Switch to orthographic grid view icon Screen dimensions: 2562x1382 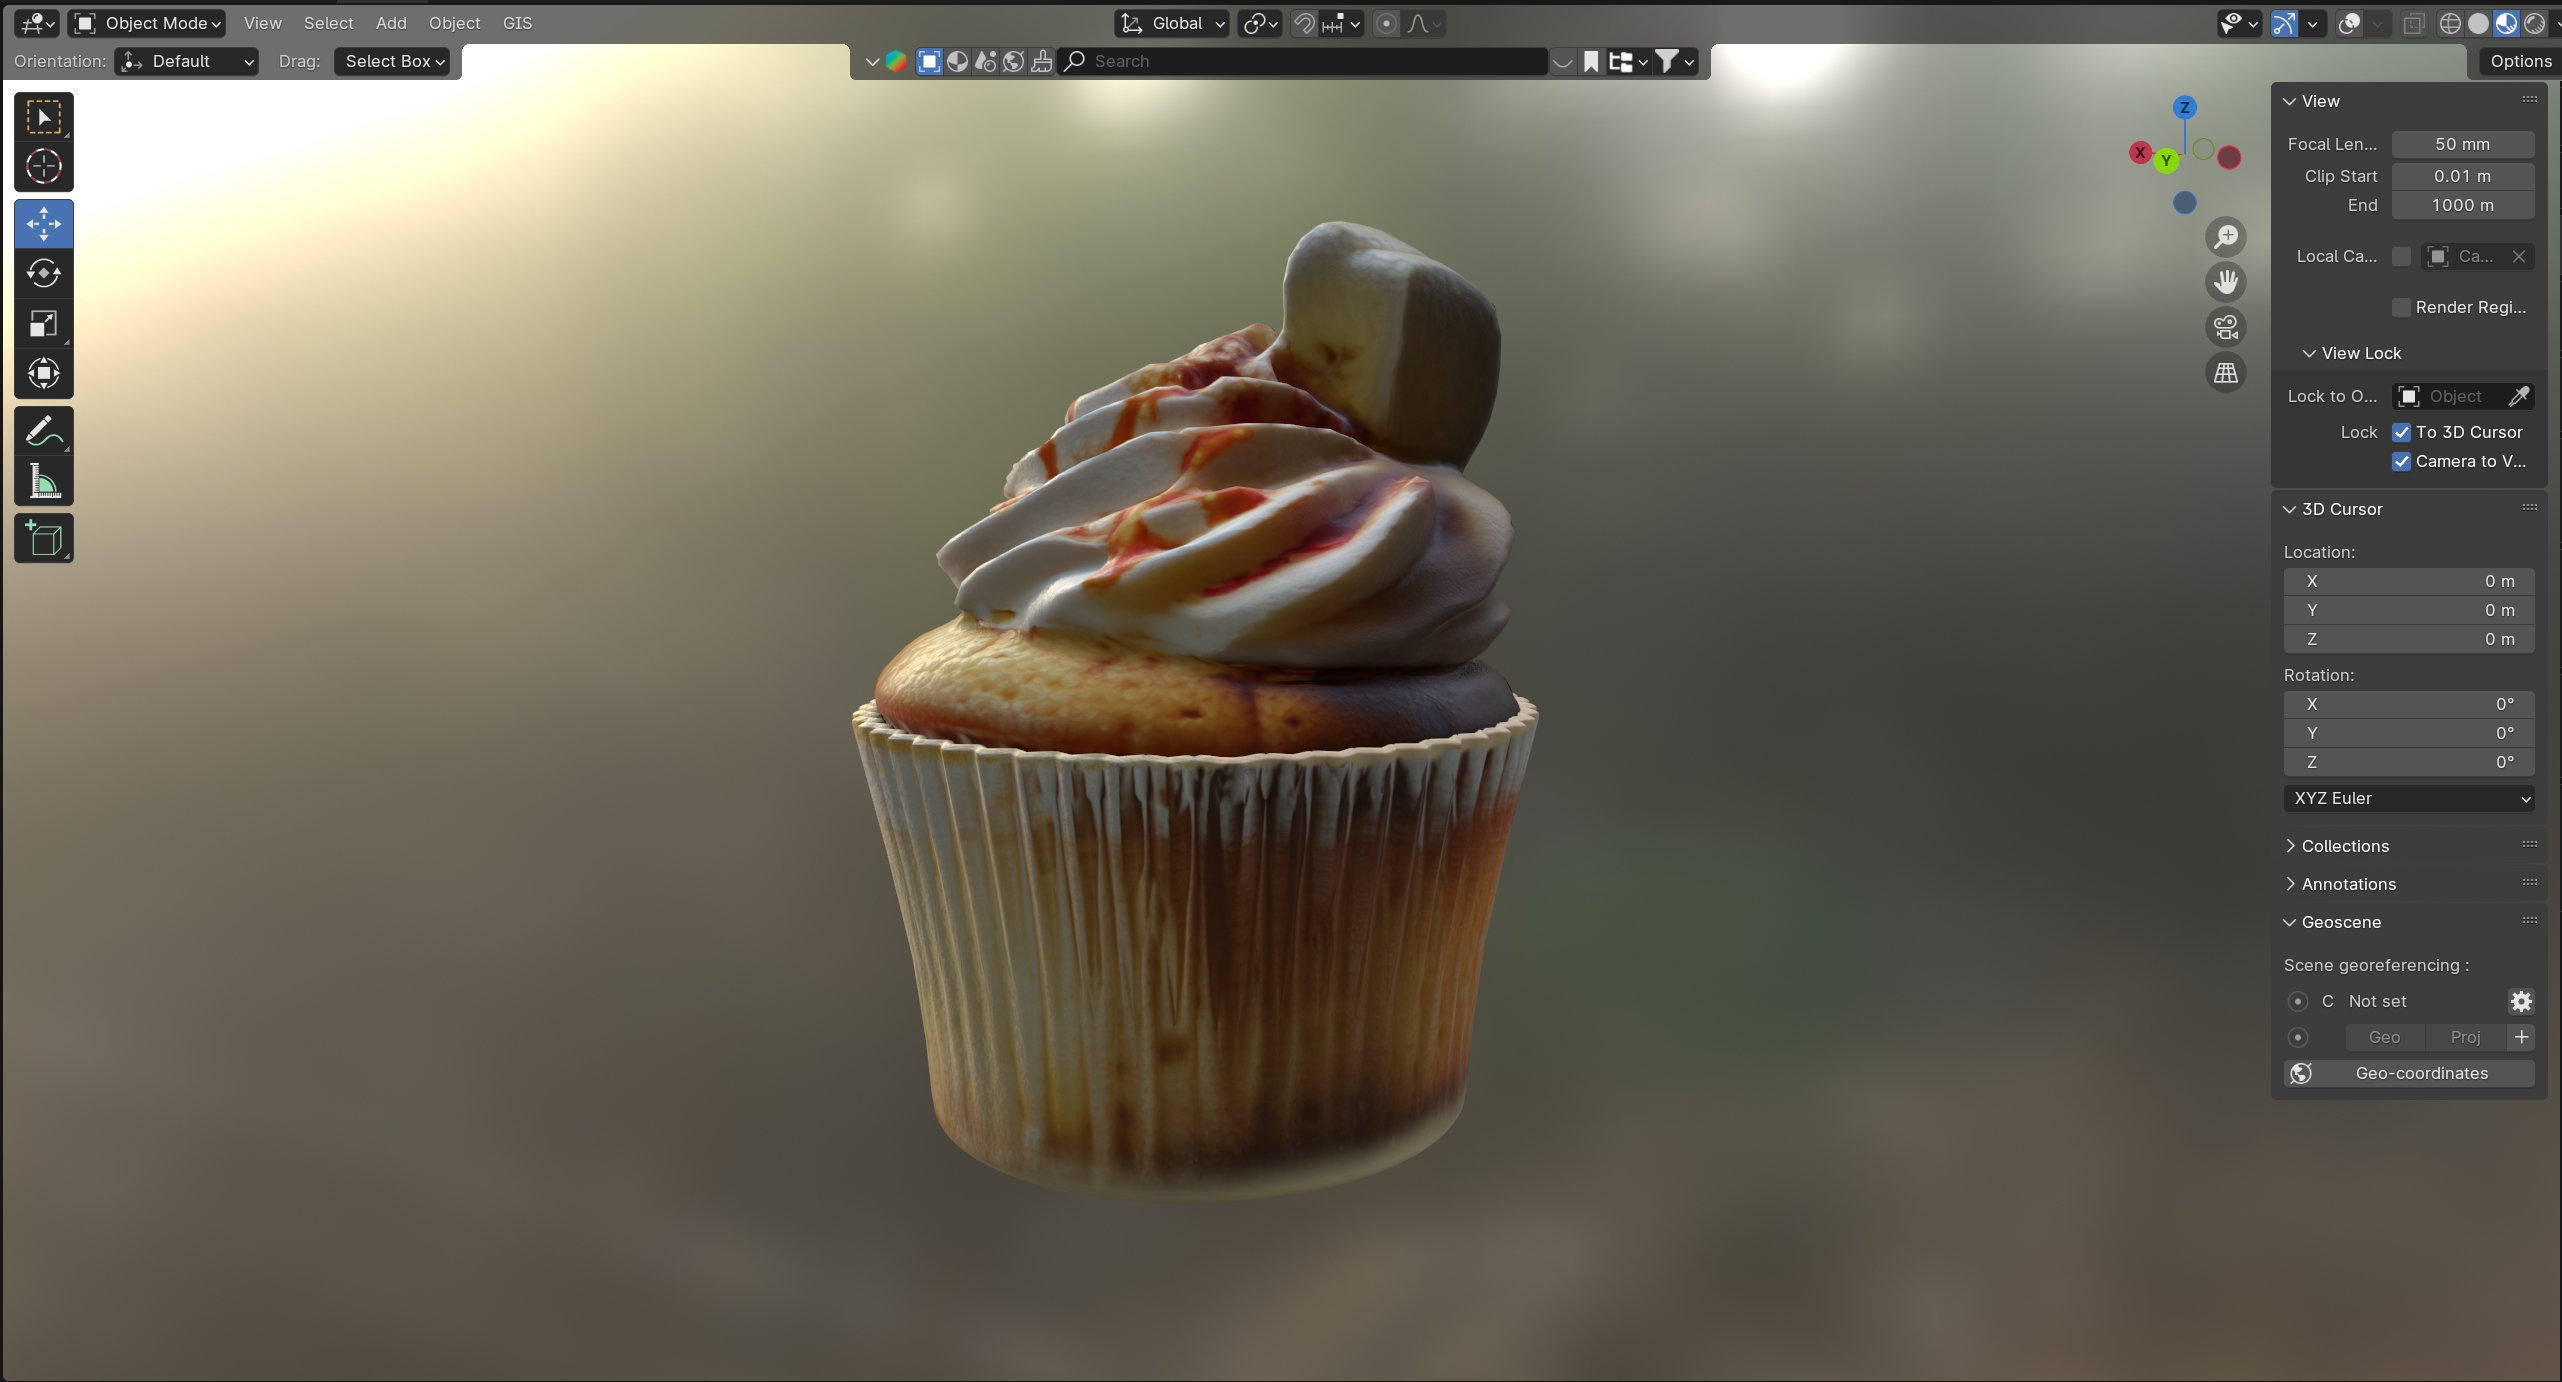[2225, 373]
